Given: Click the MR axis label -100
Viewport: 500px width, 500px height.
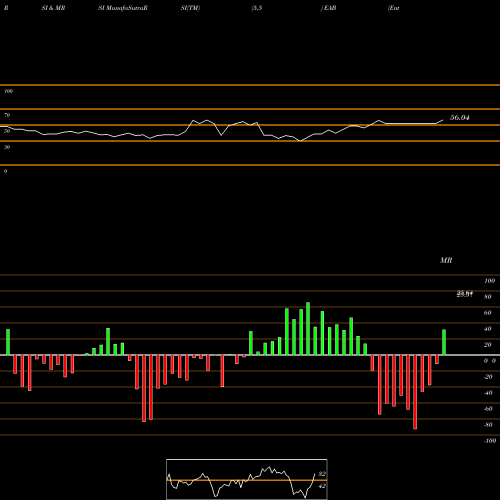Looking at the screenshot, I should coord(490,441).
